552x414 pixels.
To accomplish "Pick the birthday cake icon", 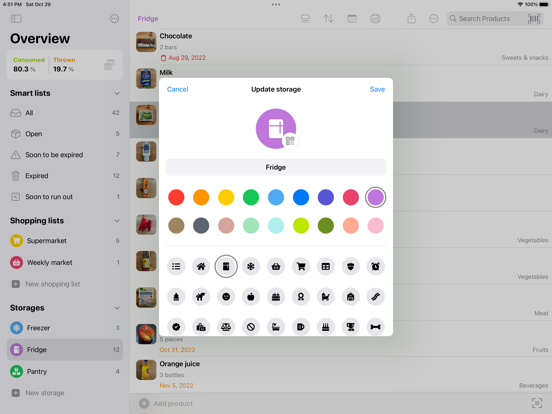I will coord(326,327).
